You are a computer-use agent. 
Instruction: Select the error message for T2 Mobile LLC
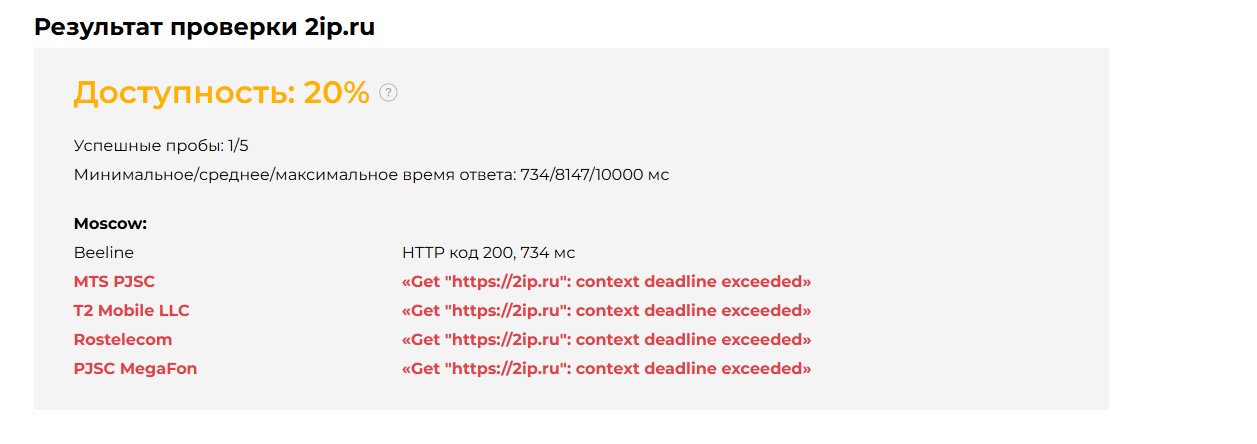(607, 311)
